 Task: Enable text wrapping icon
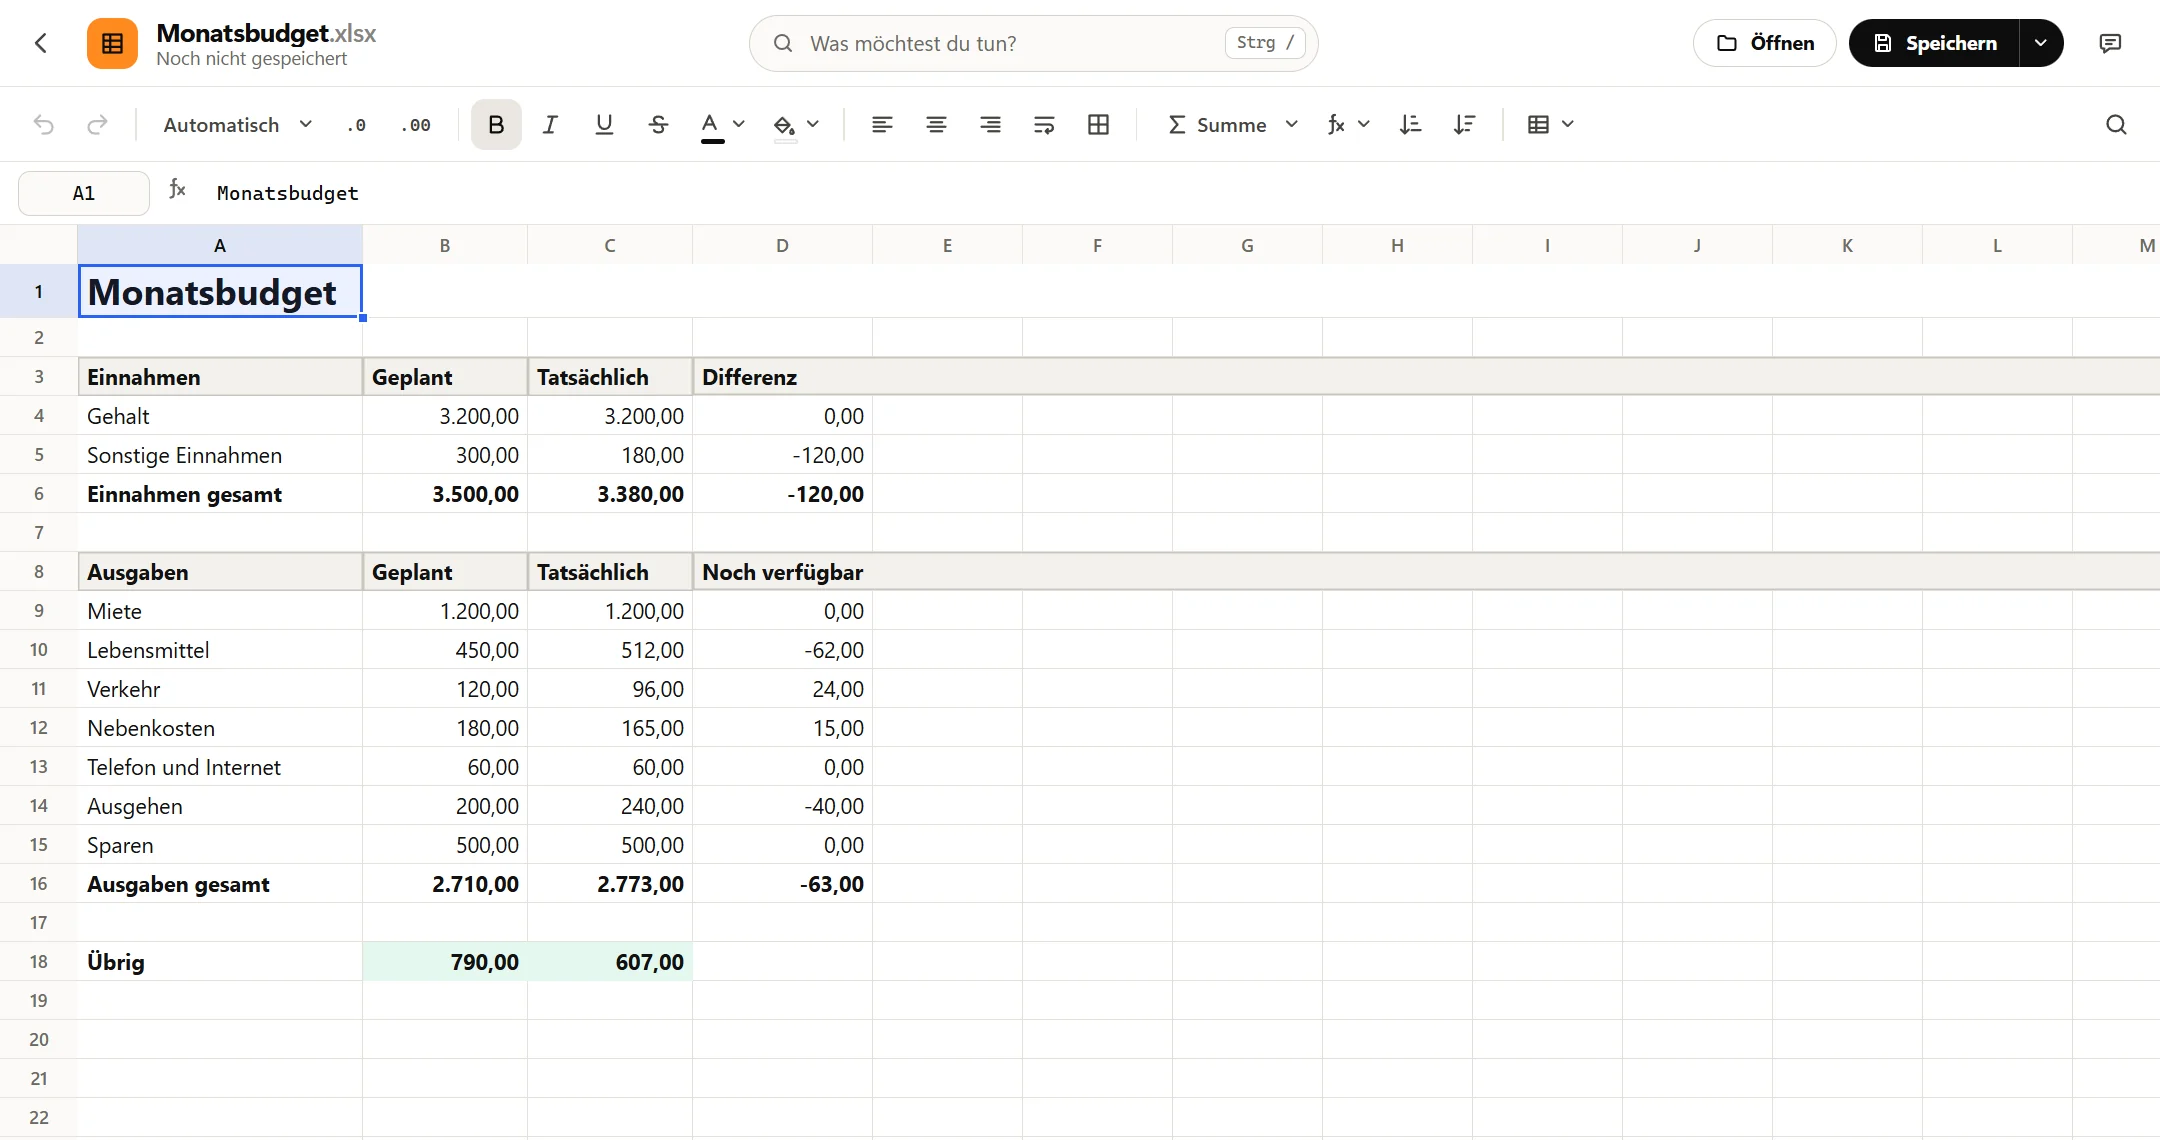click(x=1044, y=125)
